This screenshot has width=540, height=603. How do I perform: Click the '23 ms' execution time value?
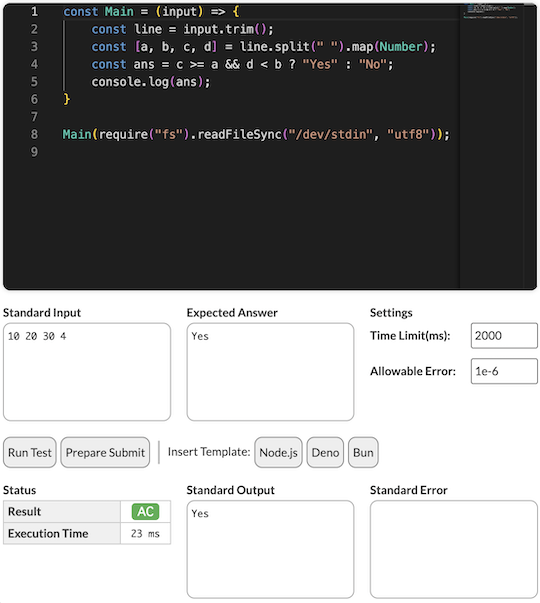pos(145,533)
